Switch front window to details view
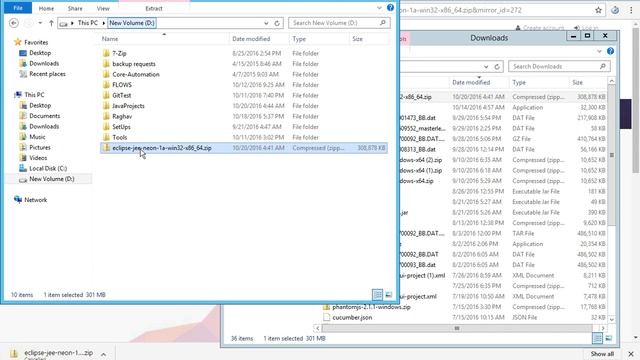640x360 pixels. pos(378,294)
